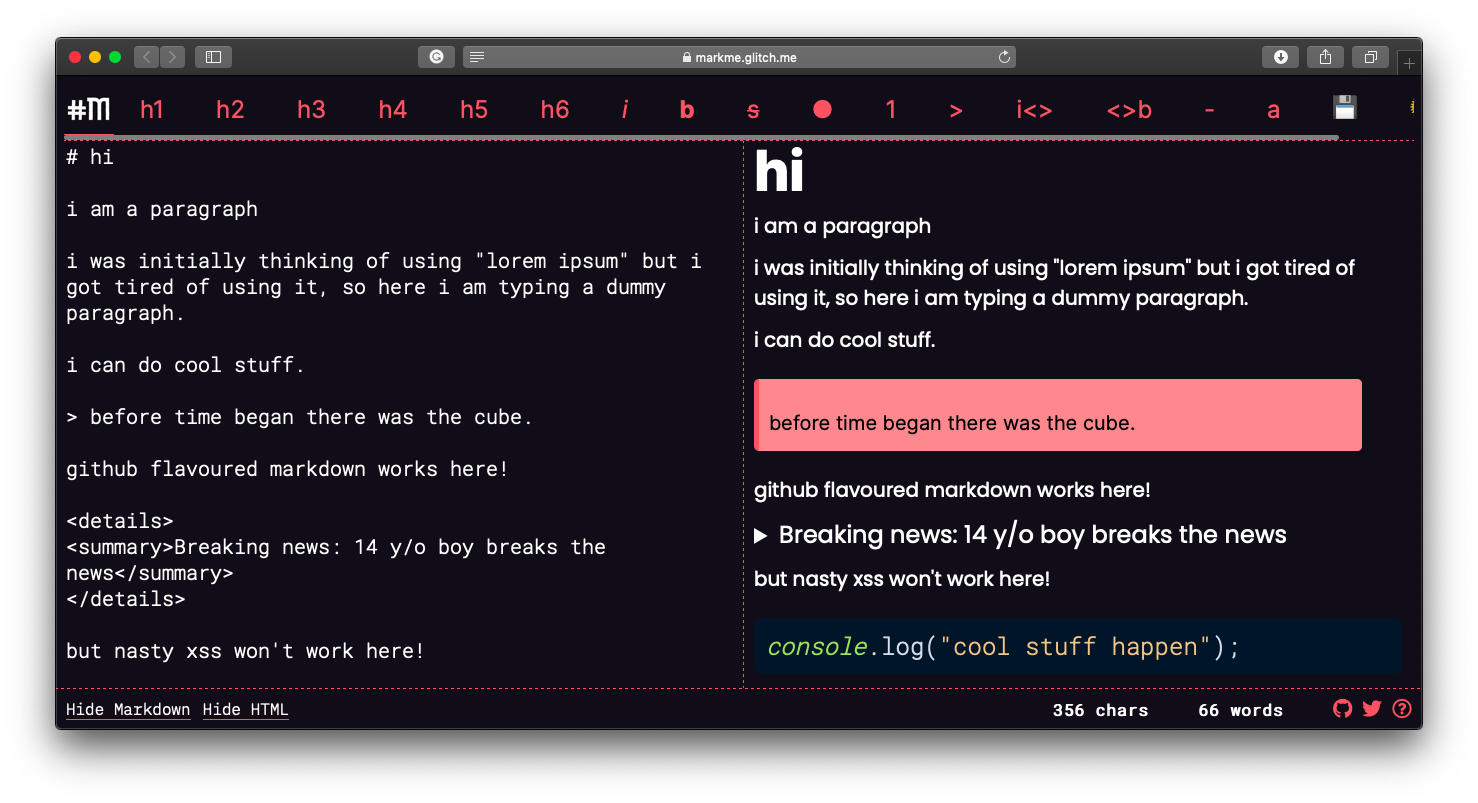Insert heading 2 with h2 button
Image resolution: width=1478 pixels, height=803 pixels.
tap(230, 109)
